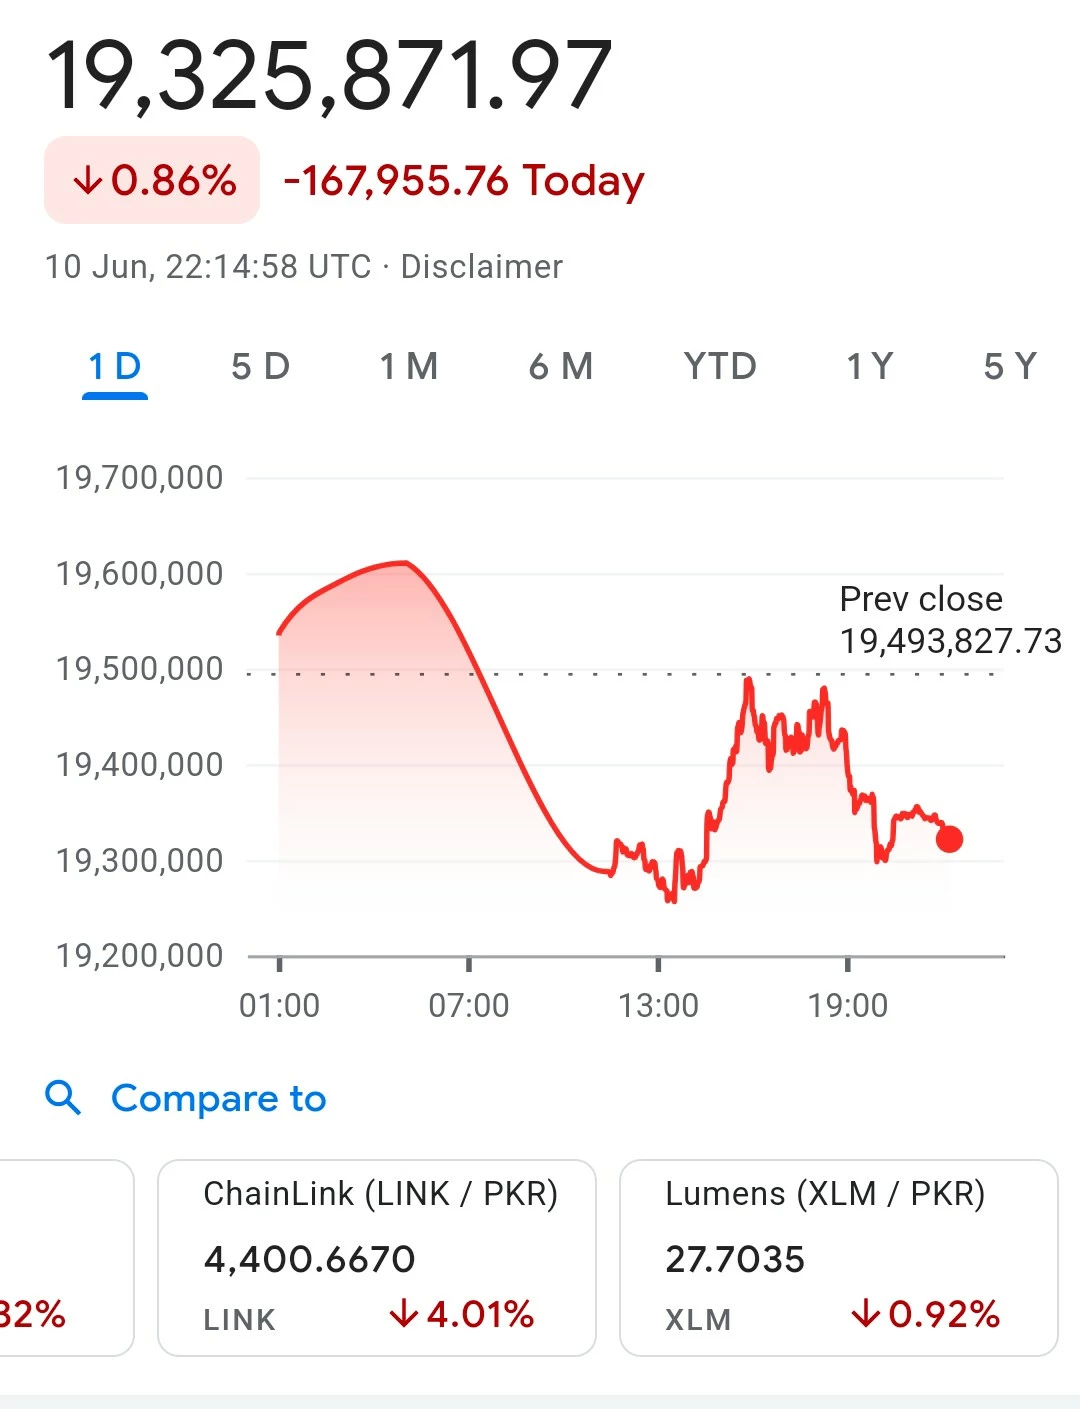Show the 1 Y chart range
The image size is (1080, 1409).
point(870,367)
